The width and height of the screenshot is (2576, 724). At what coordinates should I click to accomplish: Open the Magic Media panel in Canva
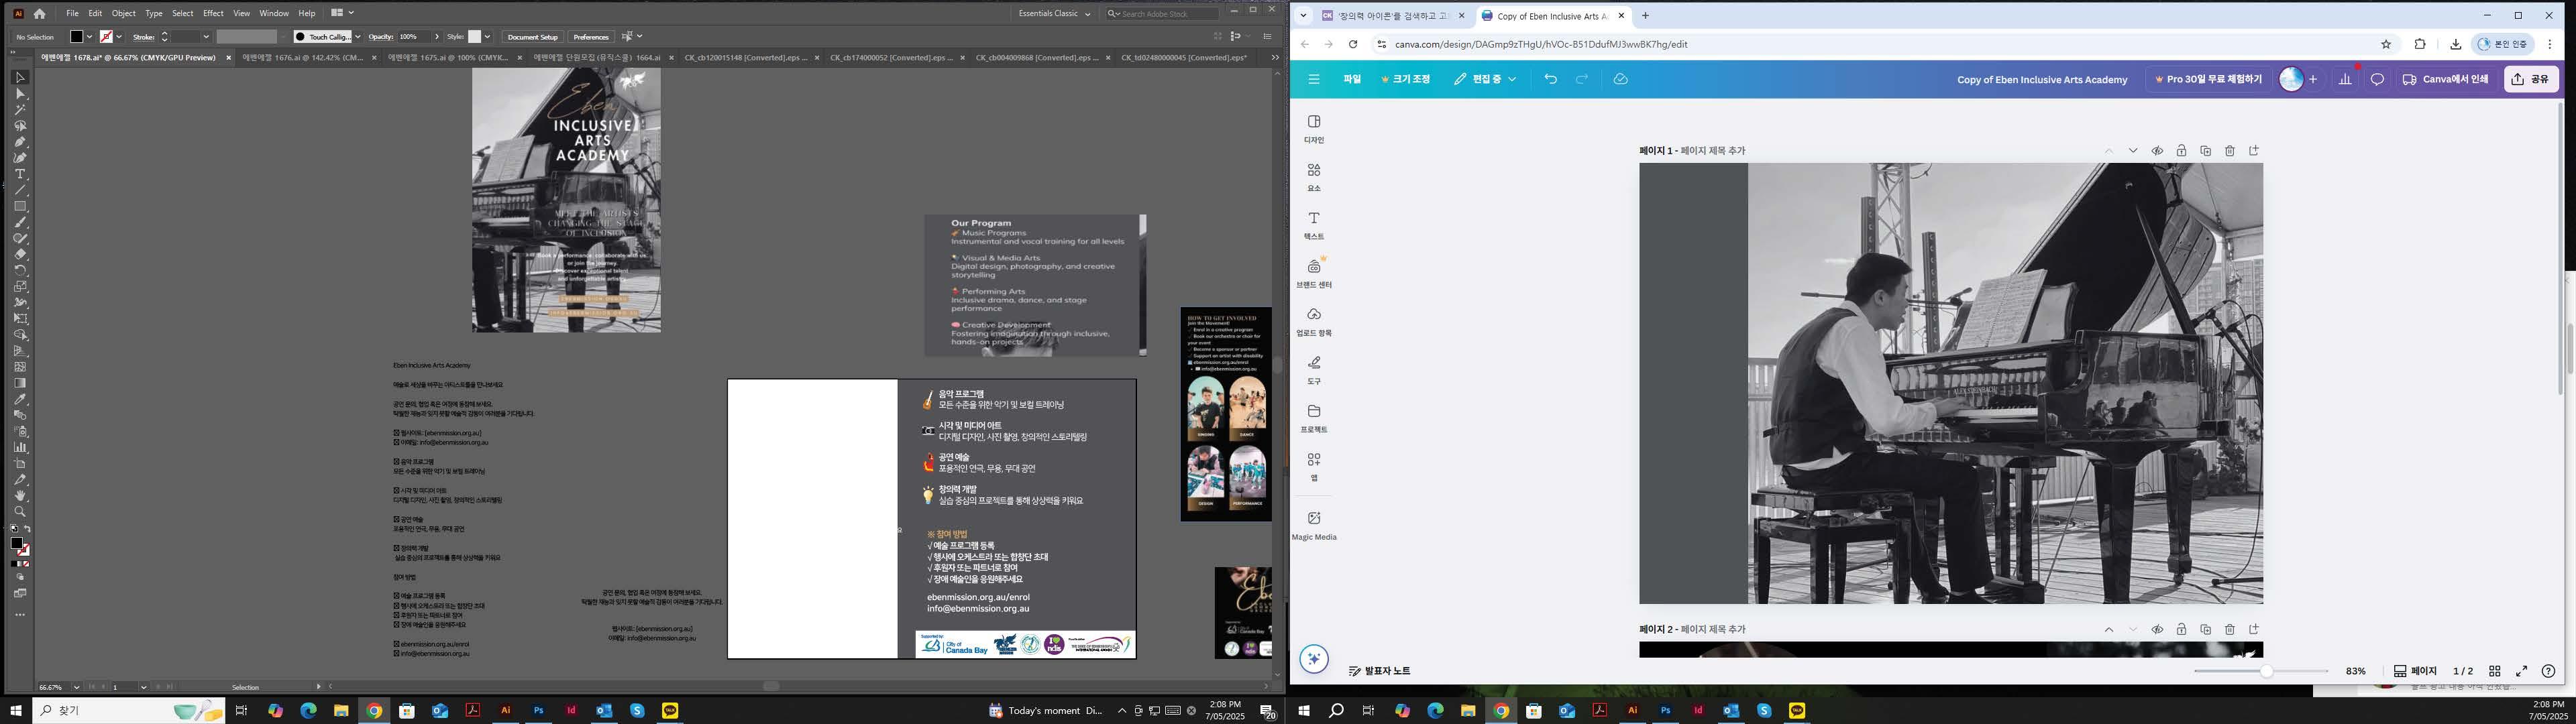tap(1314, 525)
